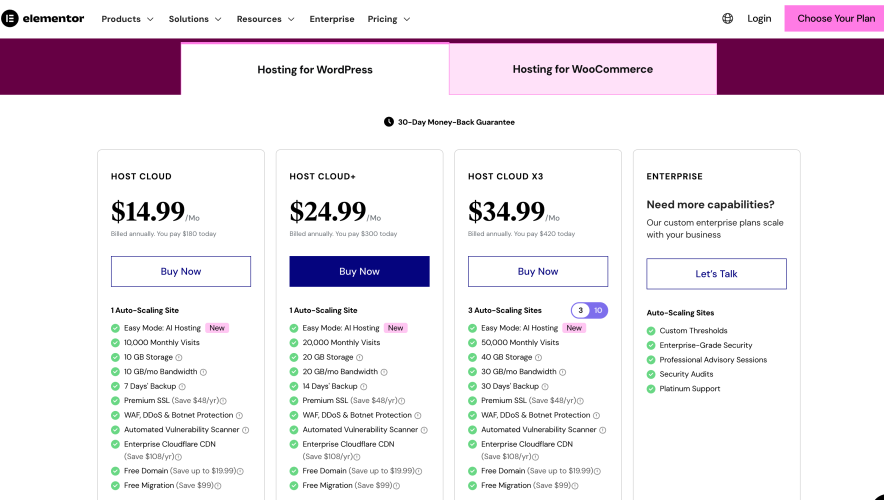Switch to Hosting for WordPress tab
Screen dimensions: 884x500
point(315,69)
